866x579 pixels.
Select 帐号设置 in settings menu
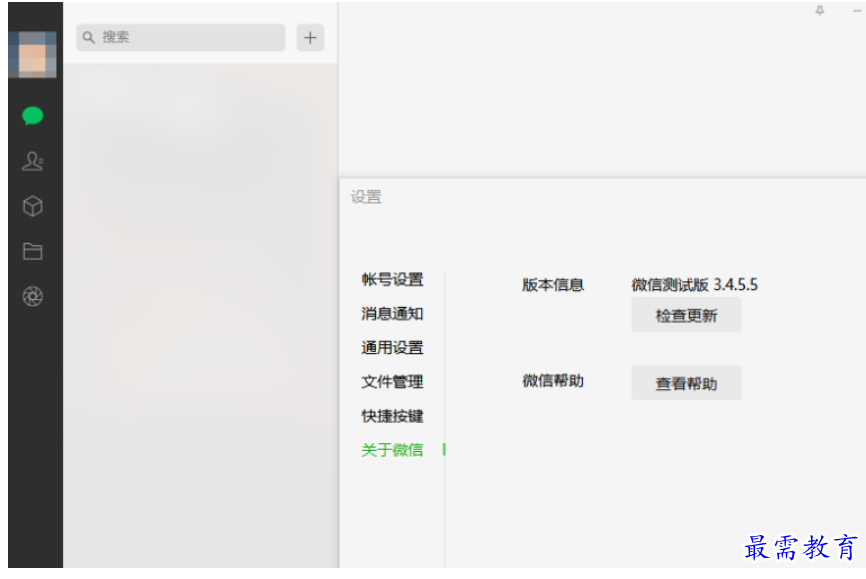click(392, 280)
